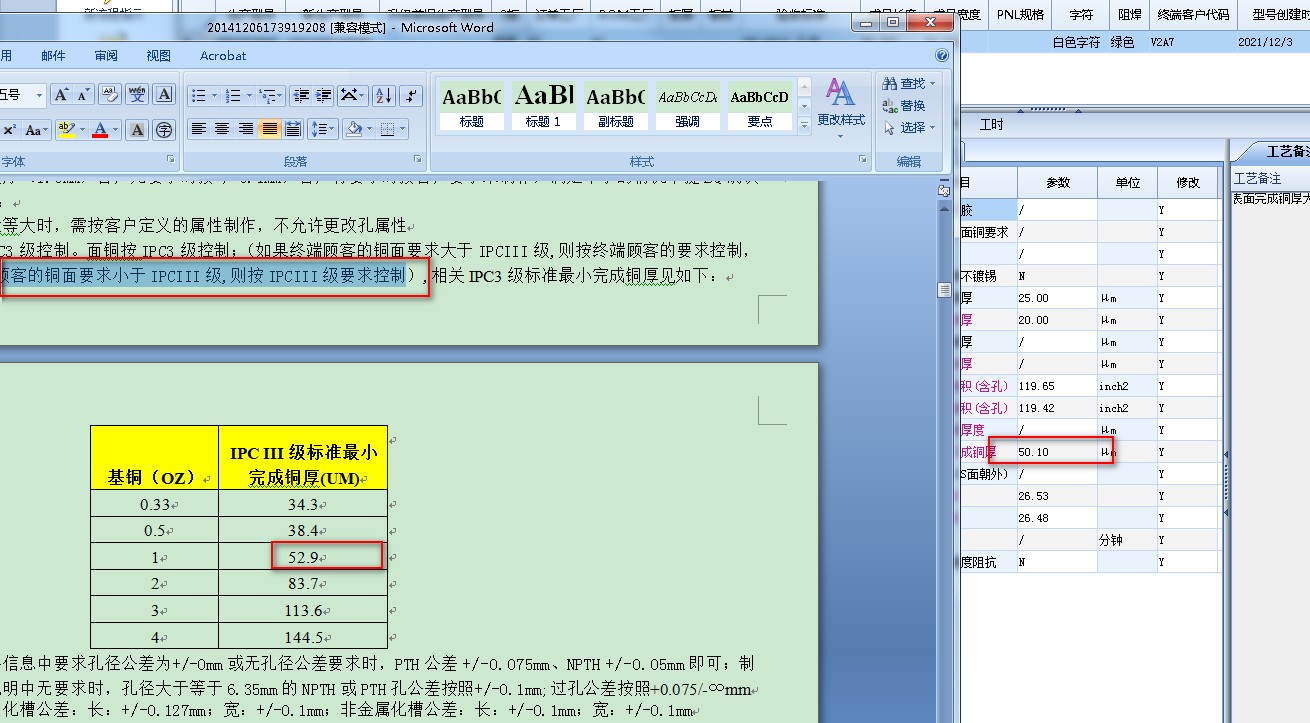Image resolution: width=1310 pixels, height=723 pixels.
Task: Apply yellow text highlight color
Action: click(x=66, y=130)
